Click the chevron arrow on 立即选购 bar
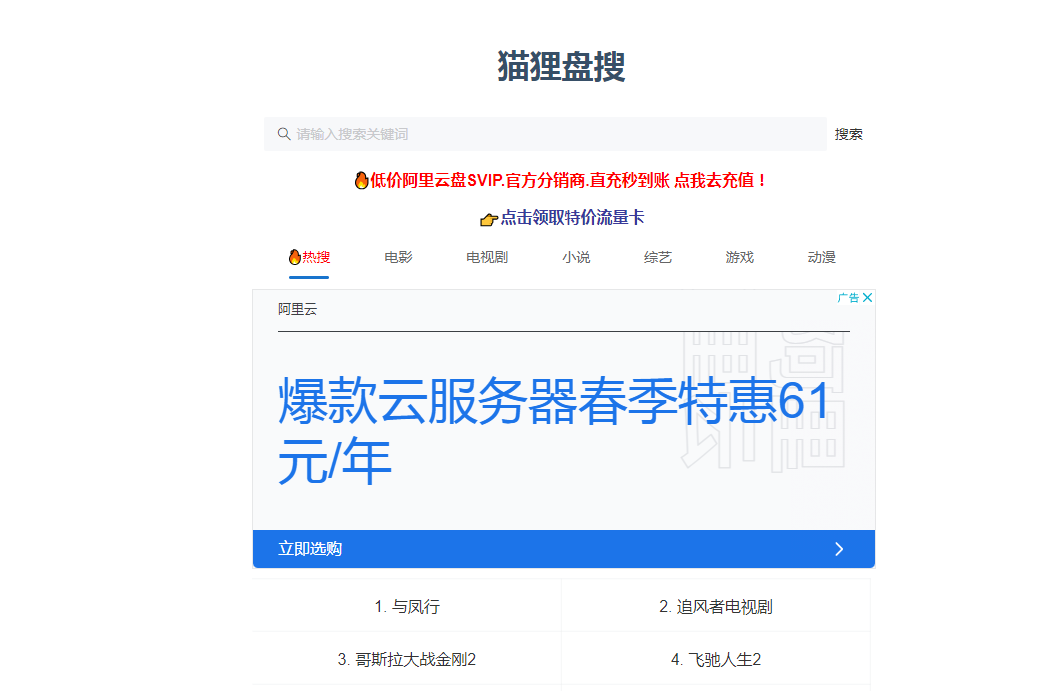The width and height of the screenshot is (1043, 691). (x=839, y=549)
